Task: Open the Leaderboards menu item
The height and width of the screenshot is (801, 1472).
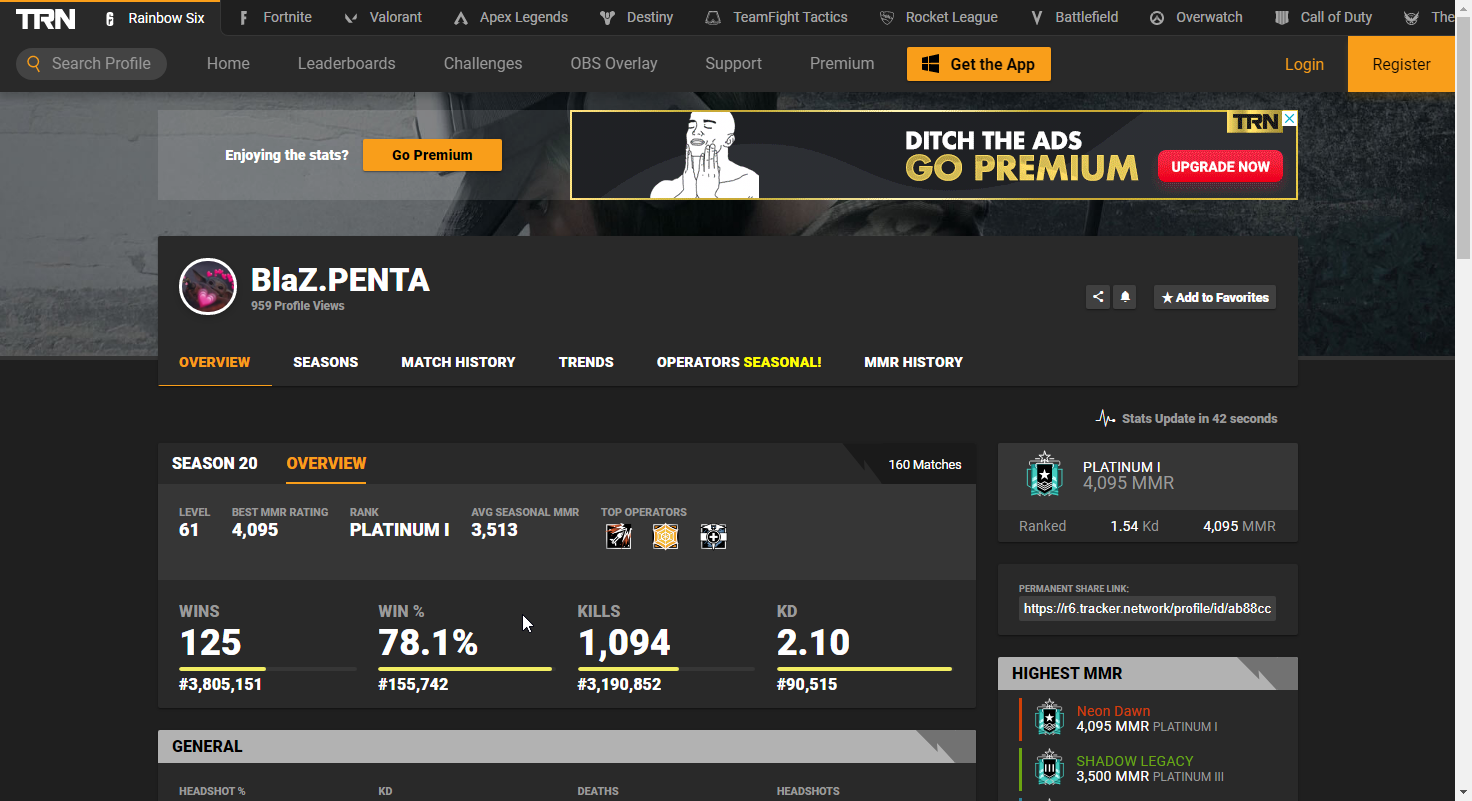Action: (346, 64)
